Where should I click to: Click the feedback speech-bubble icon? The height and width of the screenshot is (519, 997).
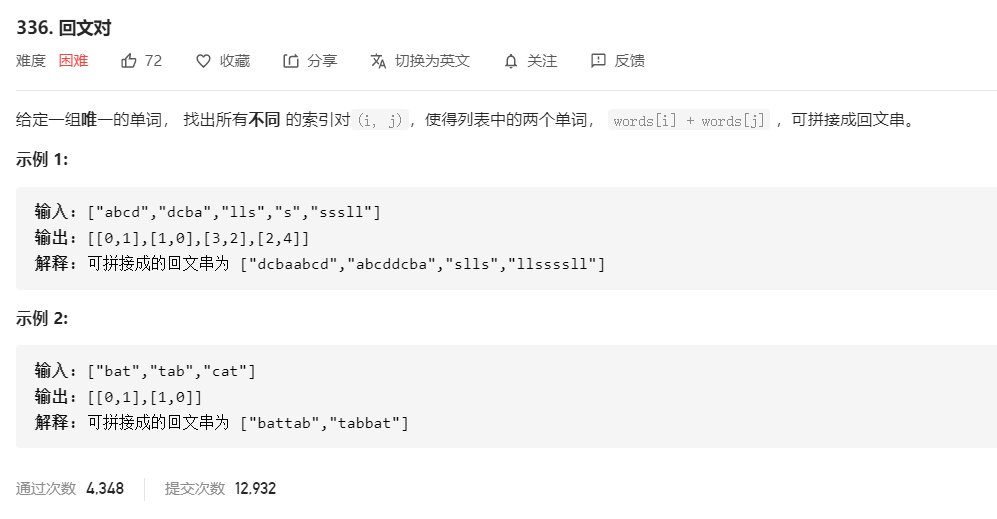click(x=598, y=60)
